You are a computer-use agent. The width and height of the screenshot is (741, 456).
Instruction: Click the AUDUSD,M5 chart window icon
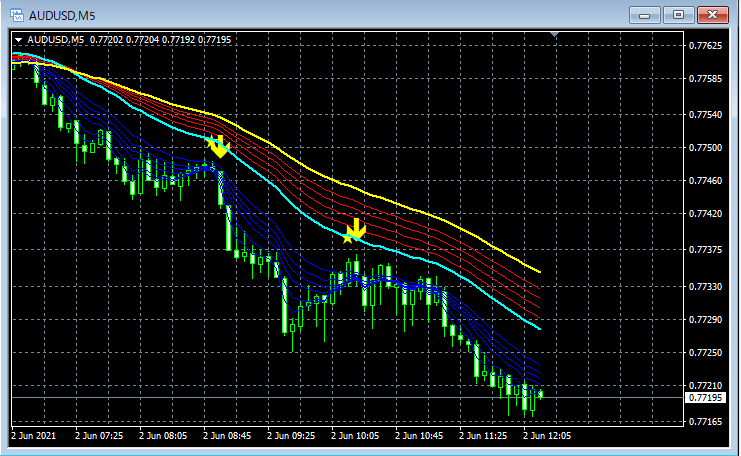17,15
